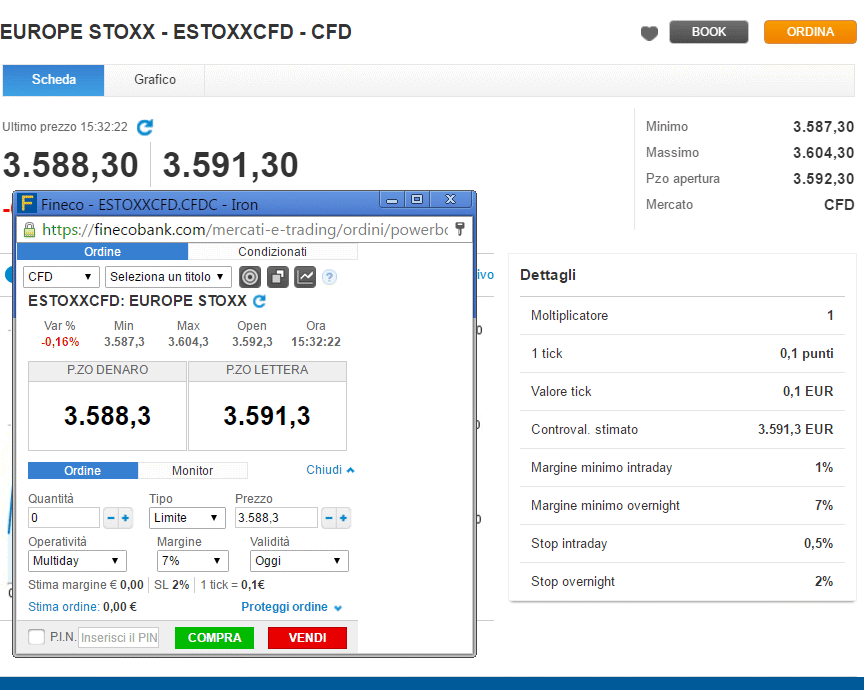The height and width of the screenshot is (690, 864).
Task: Maximize the Fineco popup window
Action: tap(417, 200)
